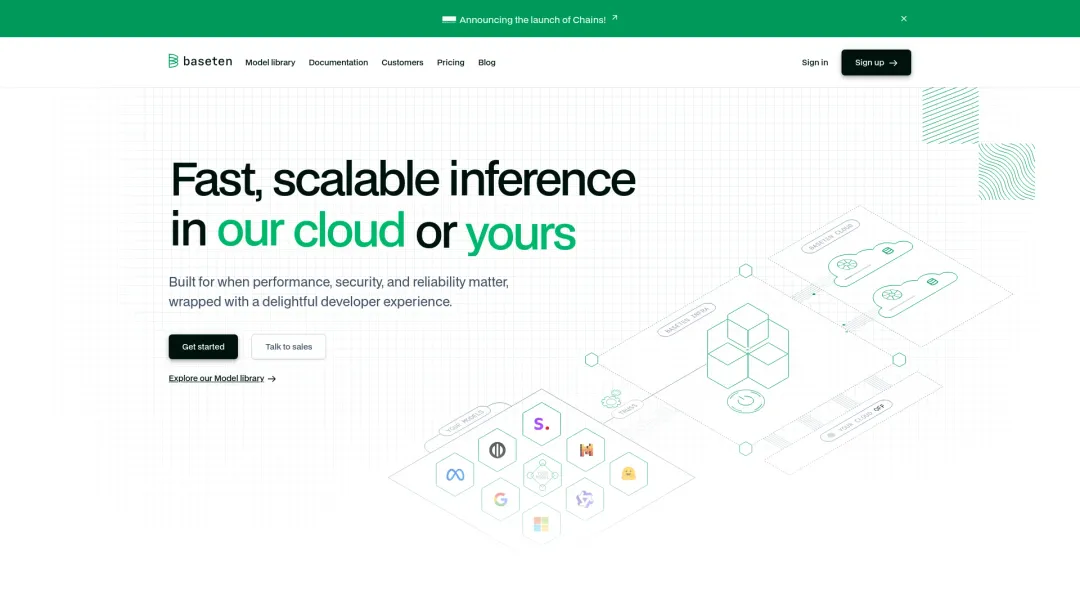
Task: Click the Mistral logo hexagon
Action: point(586,450)
